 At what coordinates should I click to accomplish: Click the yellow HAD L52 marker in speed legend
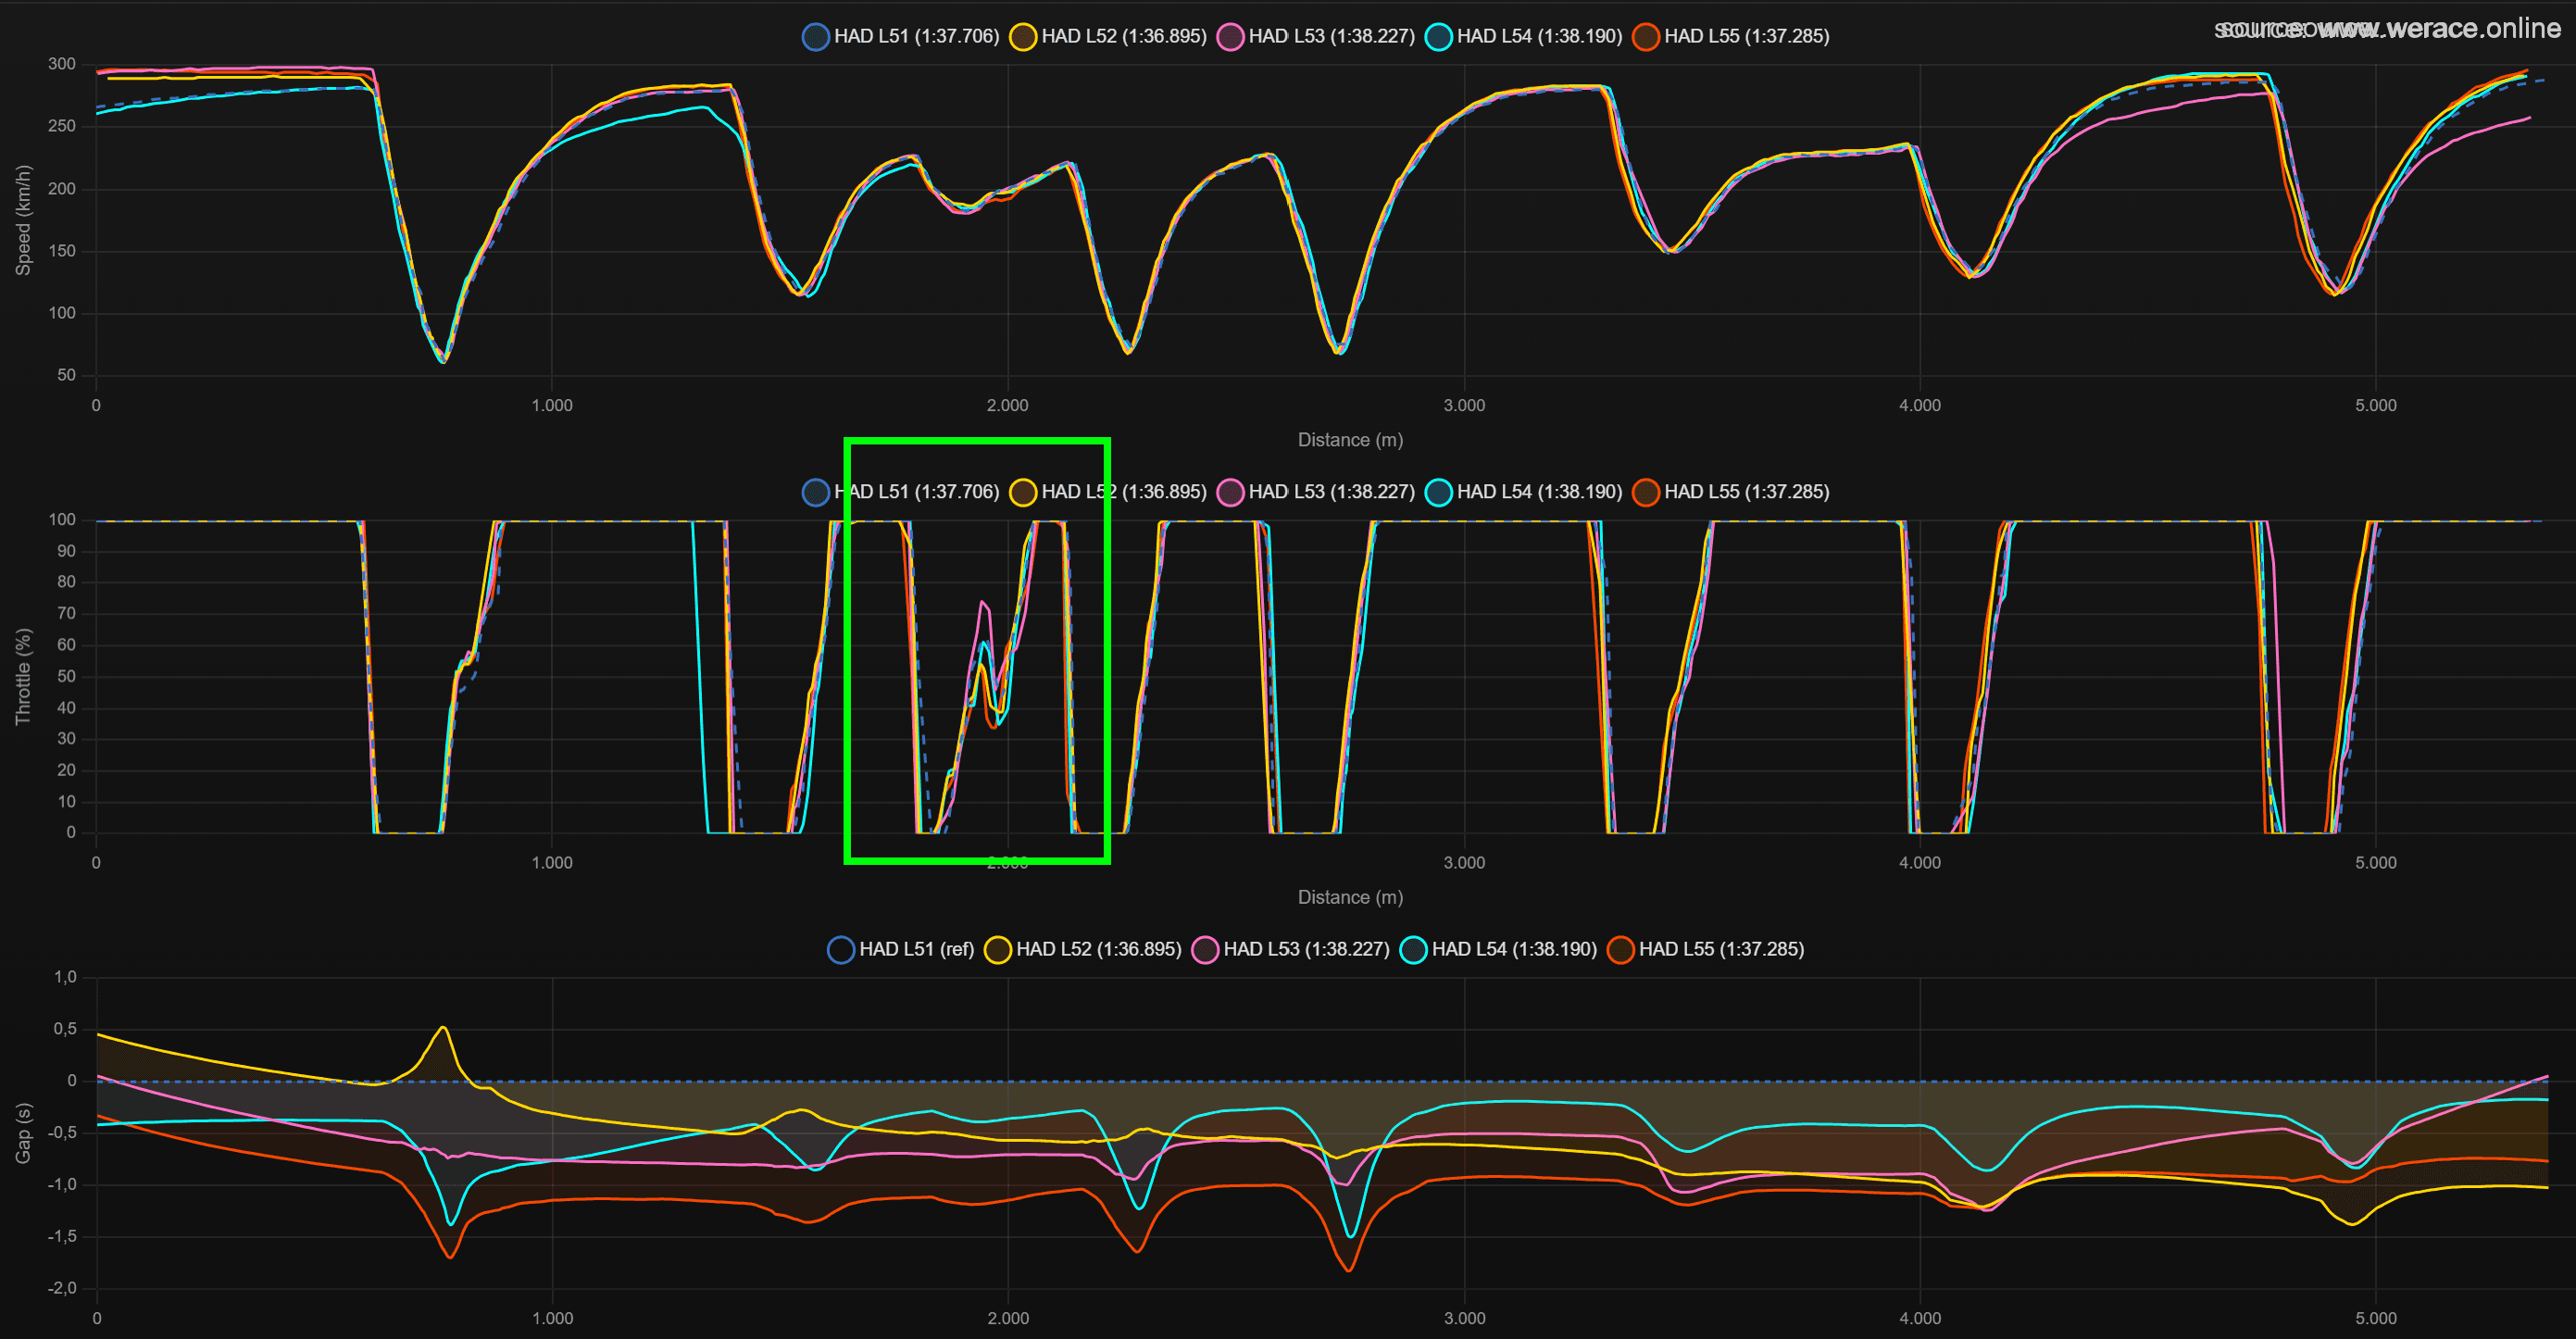pos(1022,36)
